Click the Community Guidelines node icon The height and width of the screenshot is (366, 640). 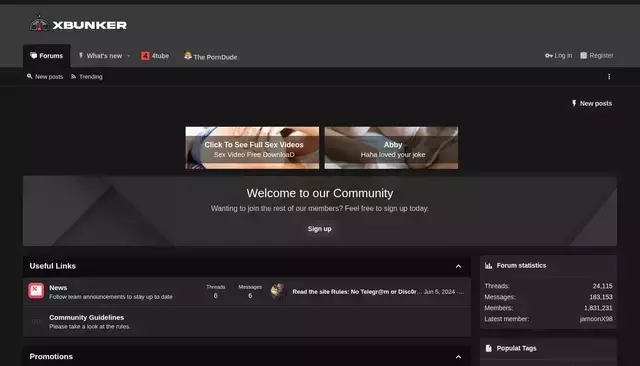tap(36, 322)
